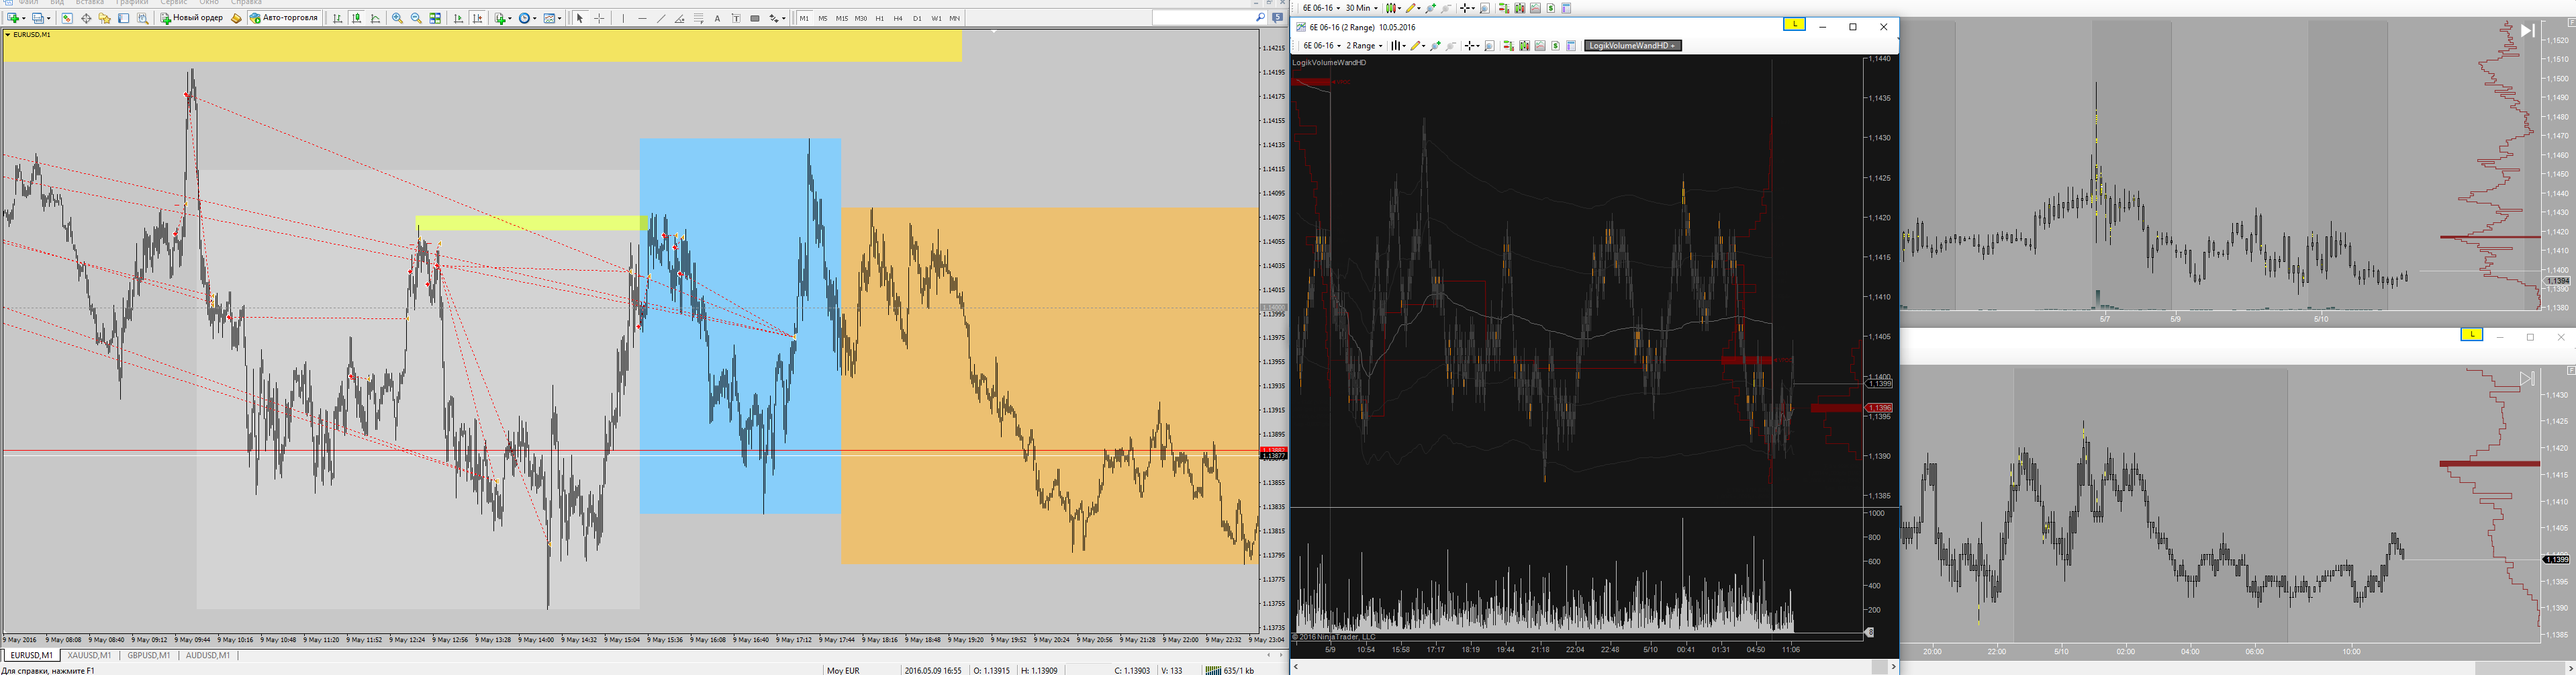Zoom out on MetaTrader chart
The width and height of the screenshot is (2576, 675).
coord(416,18)
